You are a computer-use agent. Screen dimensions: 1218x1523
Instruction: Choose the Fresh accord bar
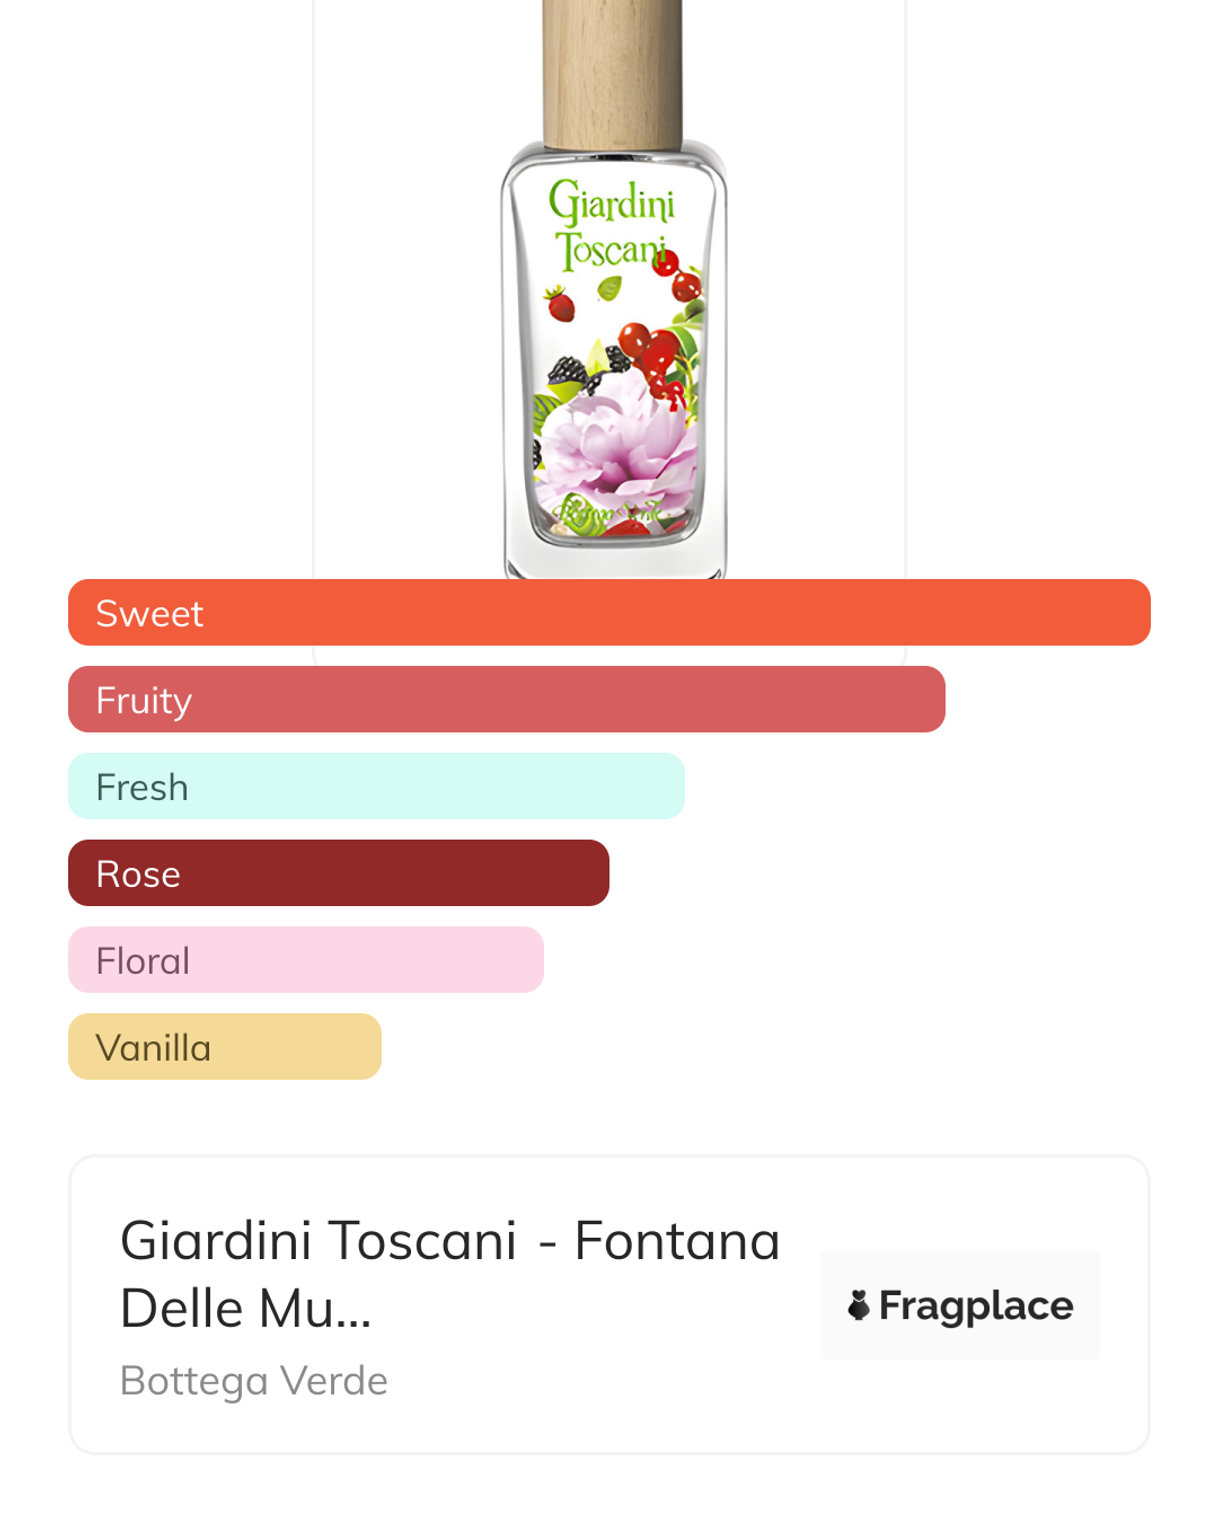376,786
